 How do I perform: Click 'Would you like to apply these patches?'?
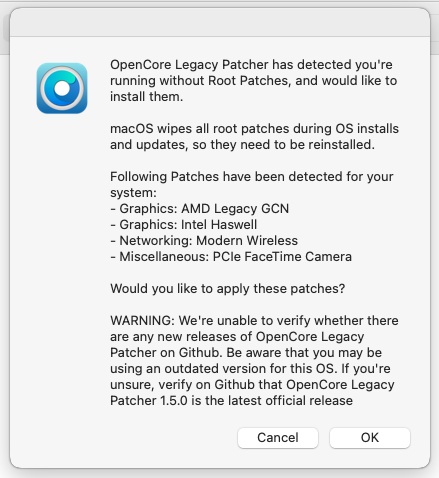pos(227,288)
